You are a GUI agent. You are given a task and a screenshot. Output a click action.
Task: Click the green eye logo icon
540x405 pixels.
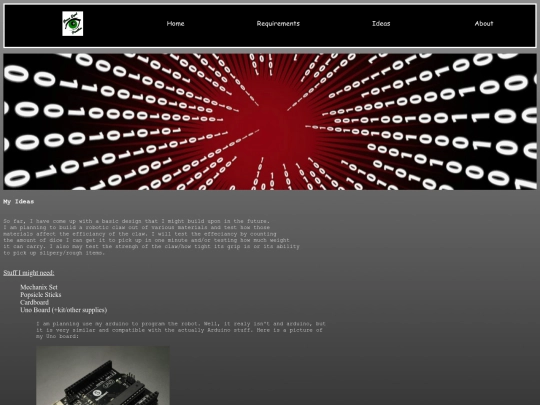click(72, 24)
